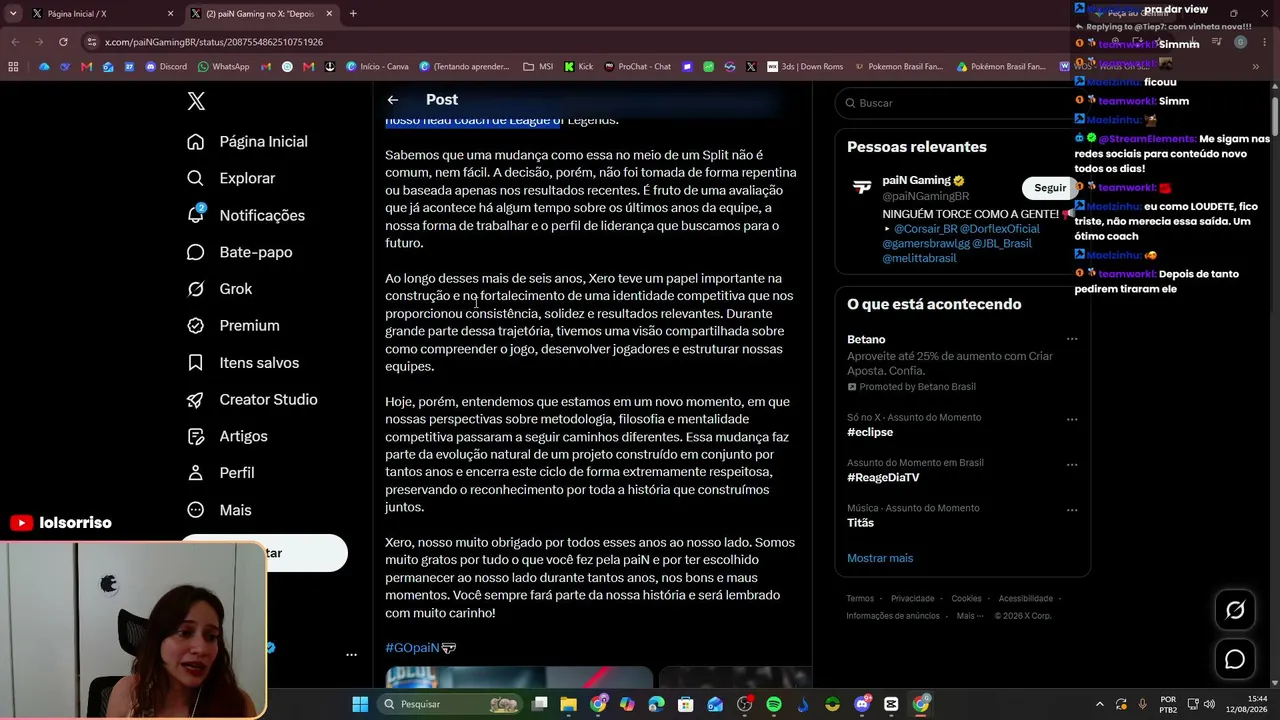Show hidden system tray icons
Viewport: 1280px width, 720px height.
pyautogui.click(x=1100, y=704)
